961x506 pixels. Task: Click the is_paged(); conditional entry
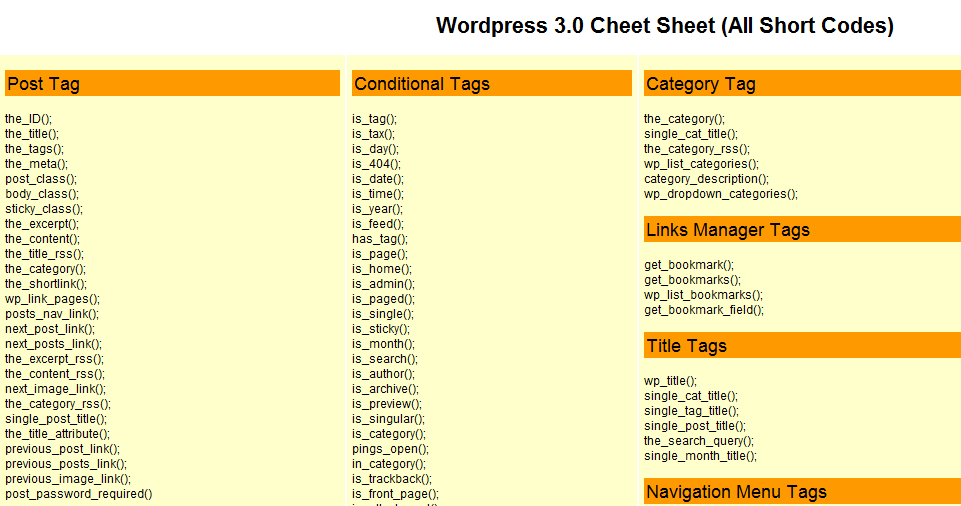click(x=384, y=299)
